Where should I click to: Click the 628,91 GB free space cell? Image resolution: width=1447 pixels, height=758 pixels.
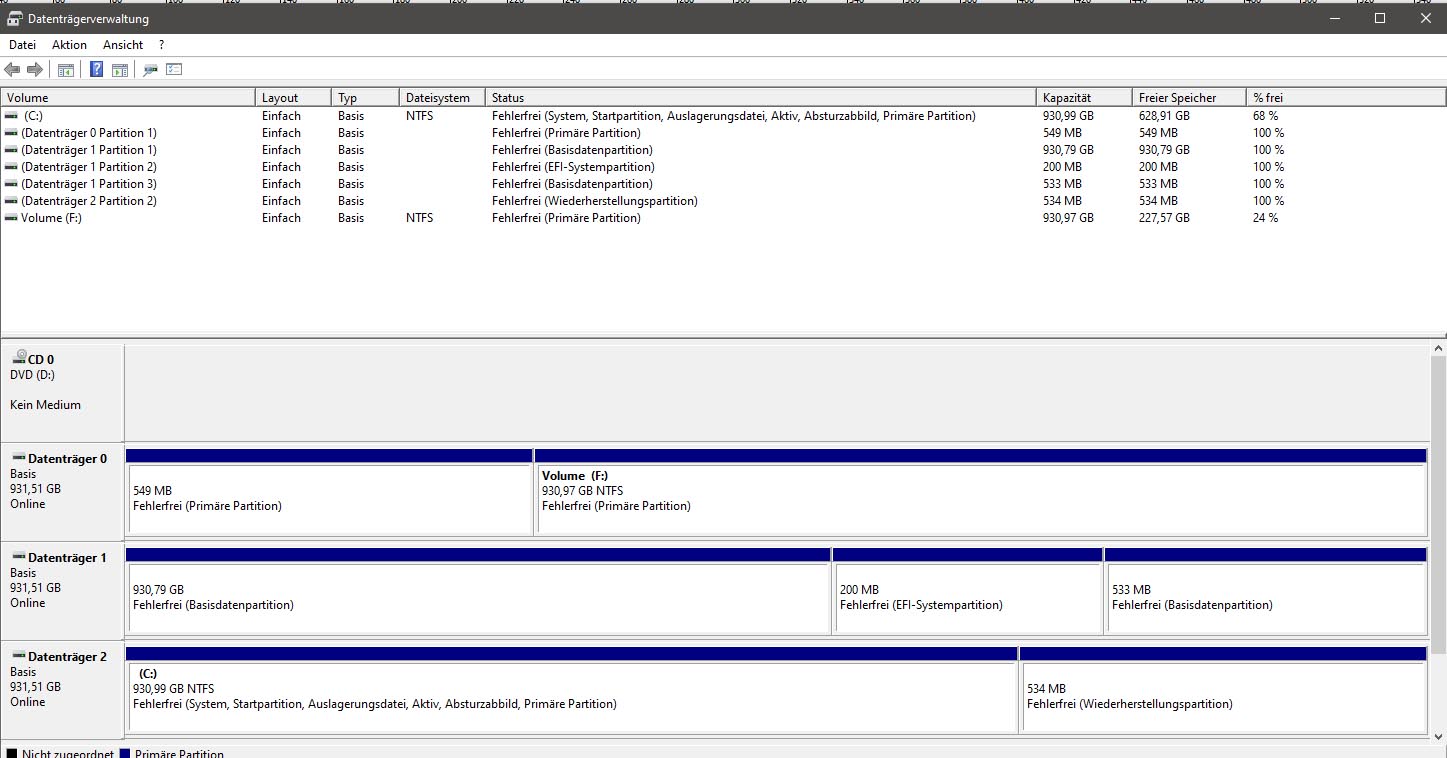point(1164,116)
